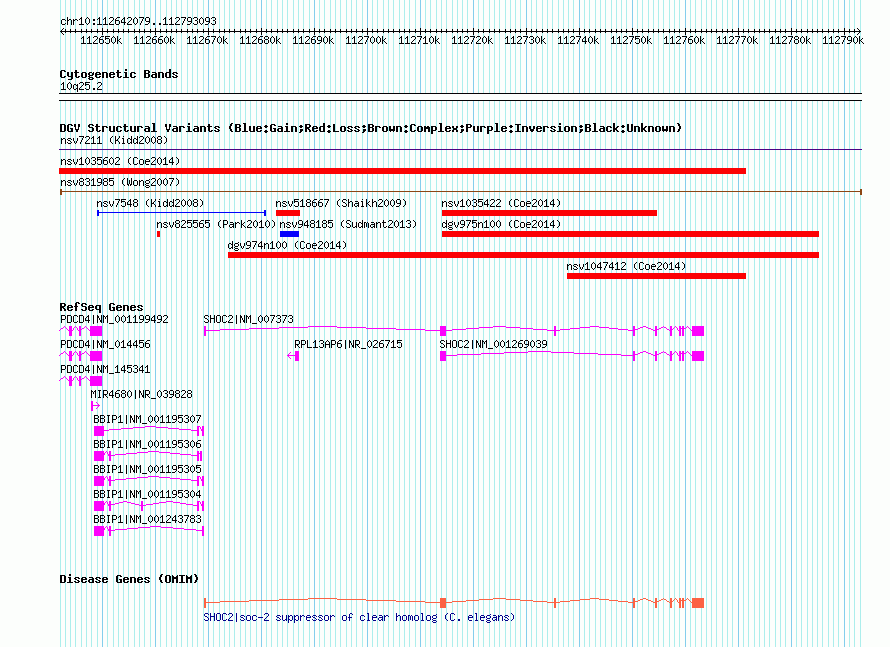
Task: Click the nsv1047412 (Coe2014) red bar
Action: click(656, 276)
